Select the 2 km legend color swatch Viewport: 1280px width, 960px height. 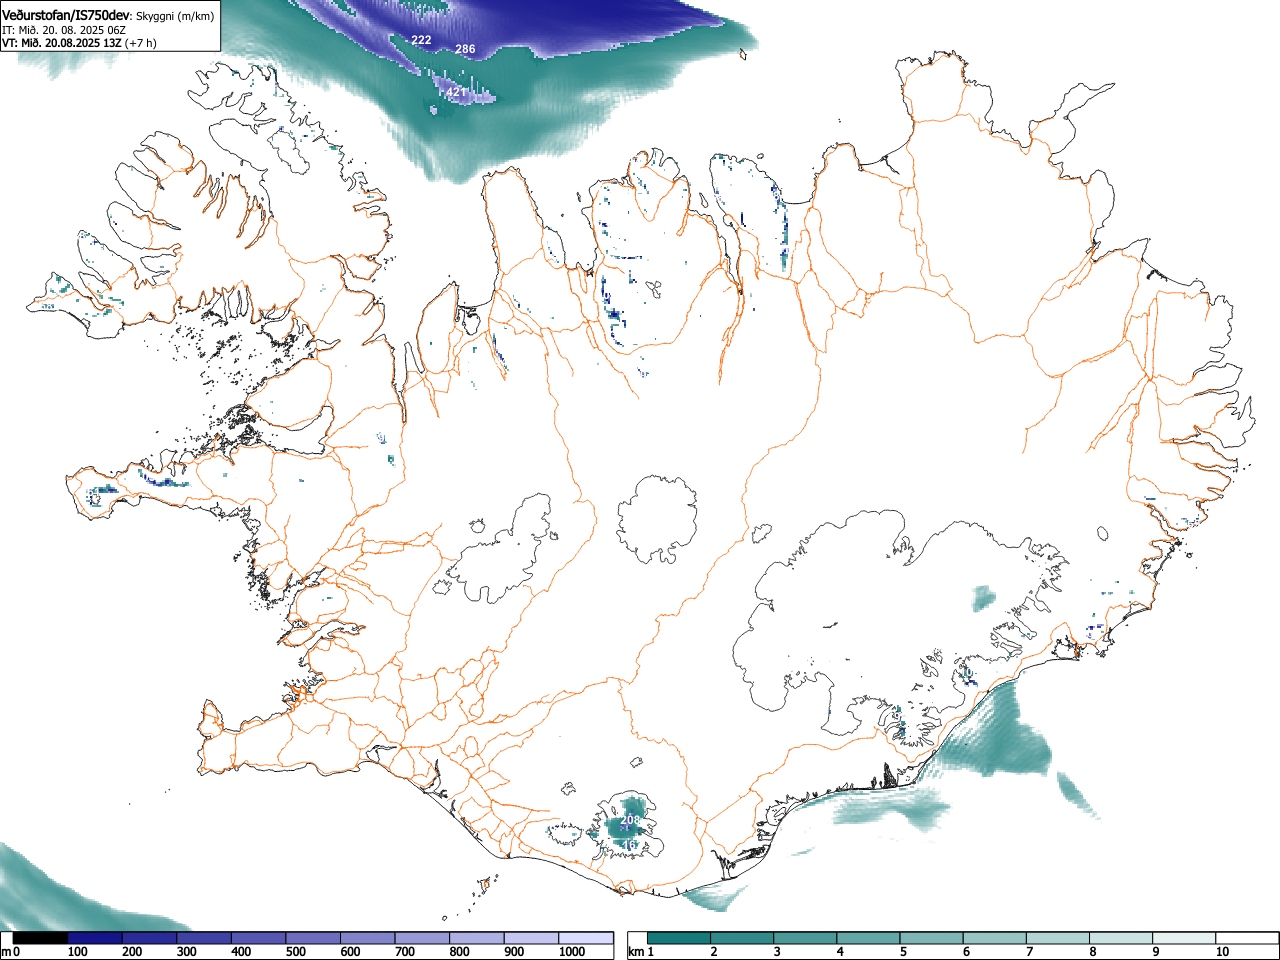coord(742,938)
